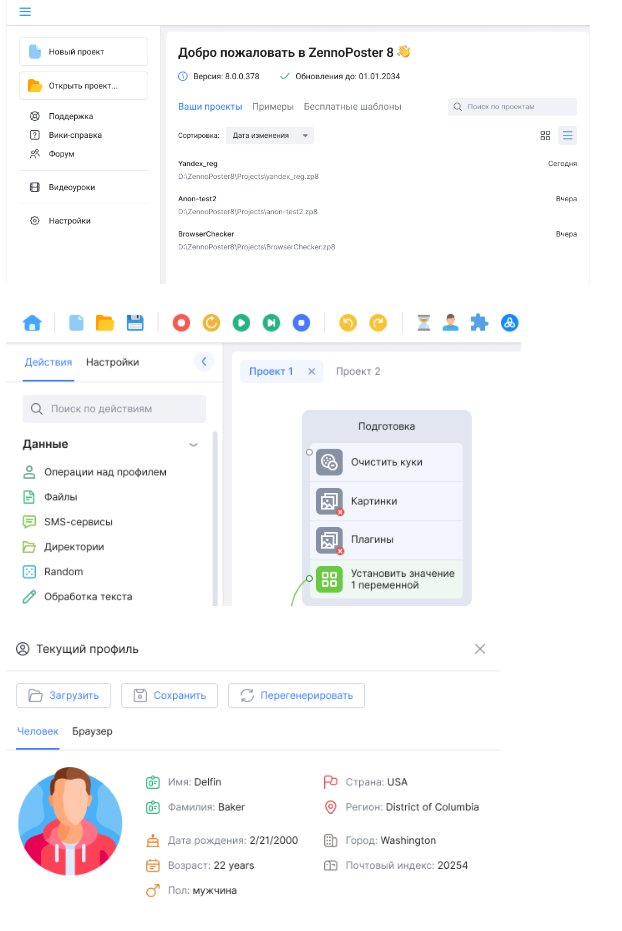Collapse the actions panel with left chevron
Viewport: 622px width, 931px height.
click(x=204, y=362)
